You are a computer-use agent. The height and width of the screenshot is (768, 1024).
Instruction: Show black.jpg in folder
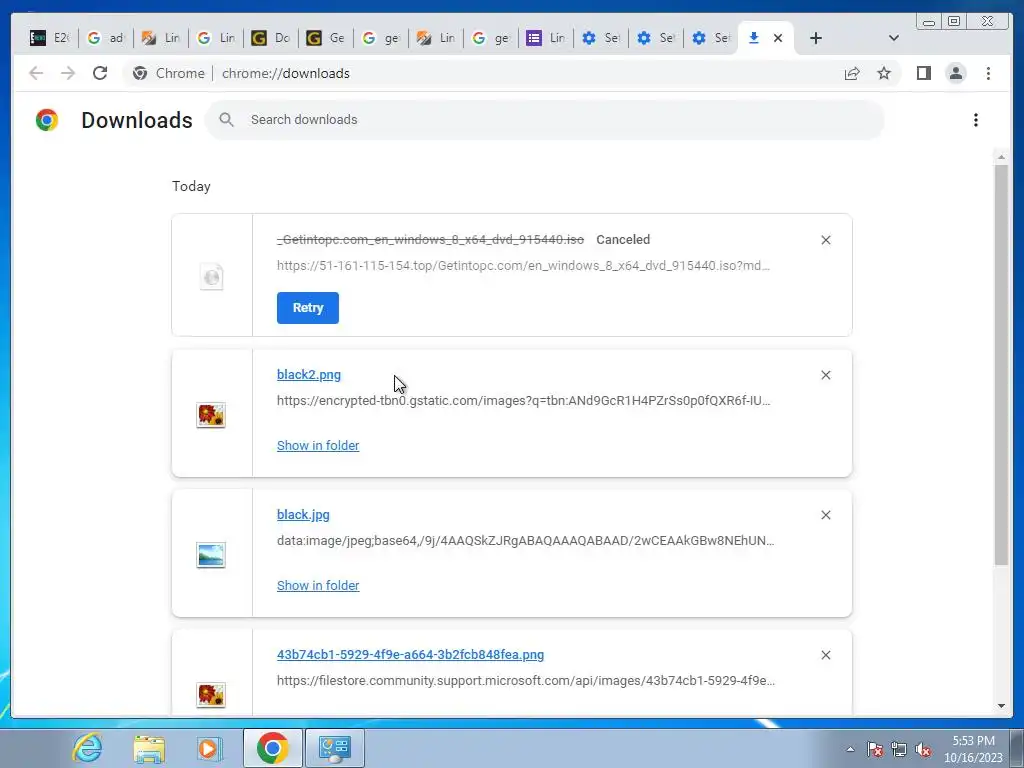[x=318, y=585]
